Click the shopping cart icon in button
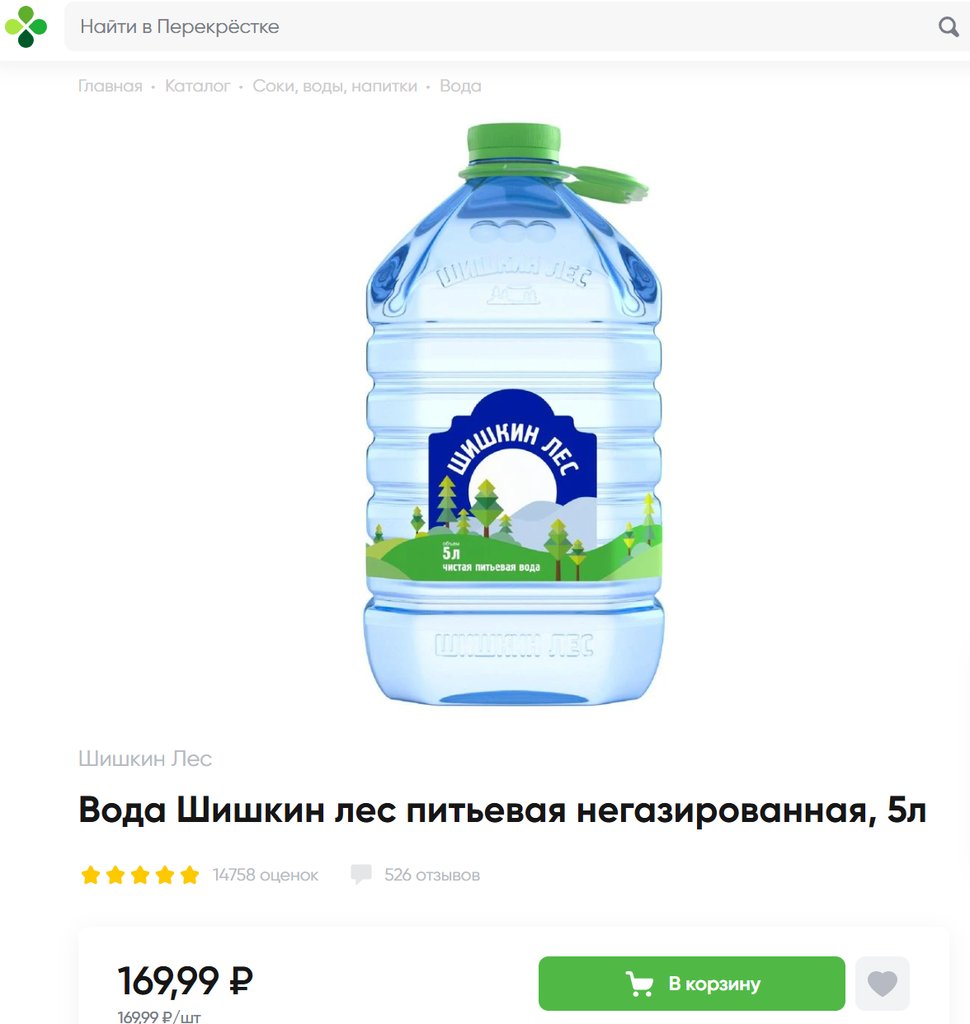The image size is (970, 1024). [639, 984]
